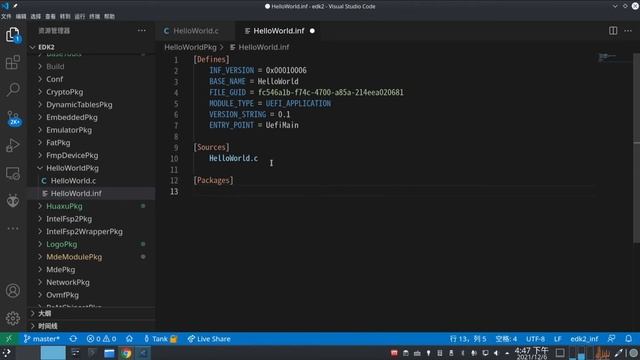
Task: Change LF end of line sequence
Action: click(558, 339)
